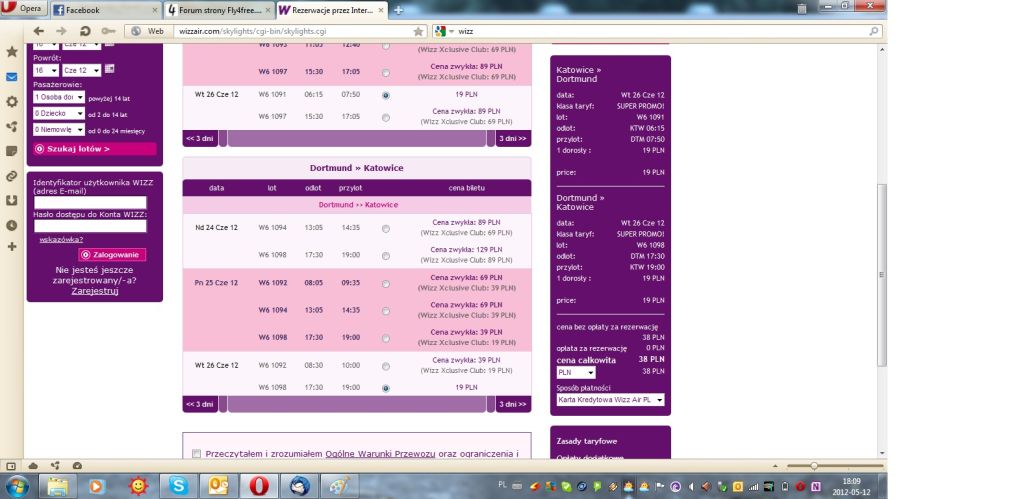Open Paint from the taskbar
The width and height of the screenshot is (1024, 499).
[x=340, y=486]
